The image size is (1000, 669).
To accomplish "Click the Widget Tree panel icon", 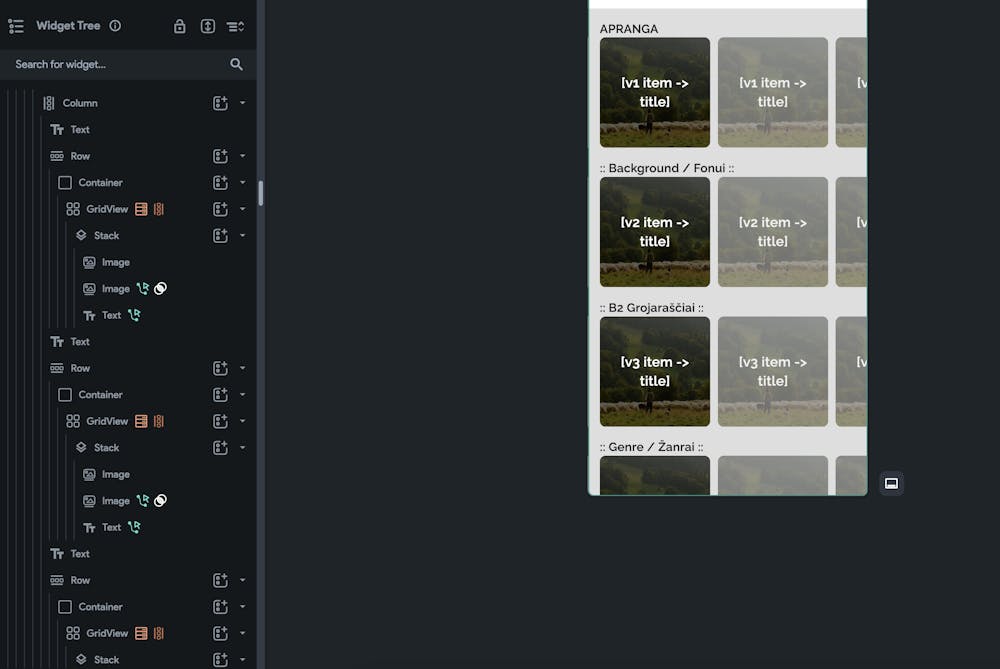I will [x=16, y=26].
